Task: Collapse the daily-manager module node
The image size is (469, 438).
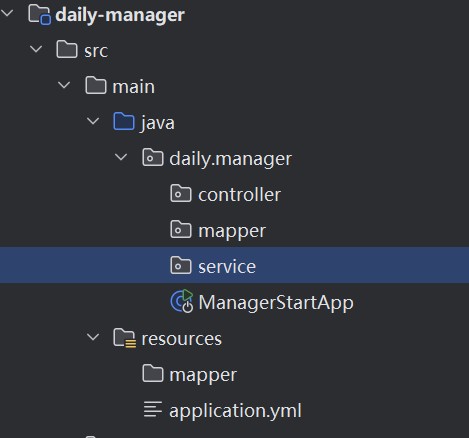Action: [x=7, y=13]
